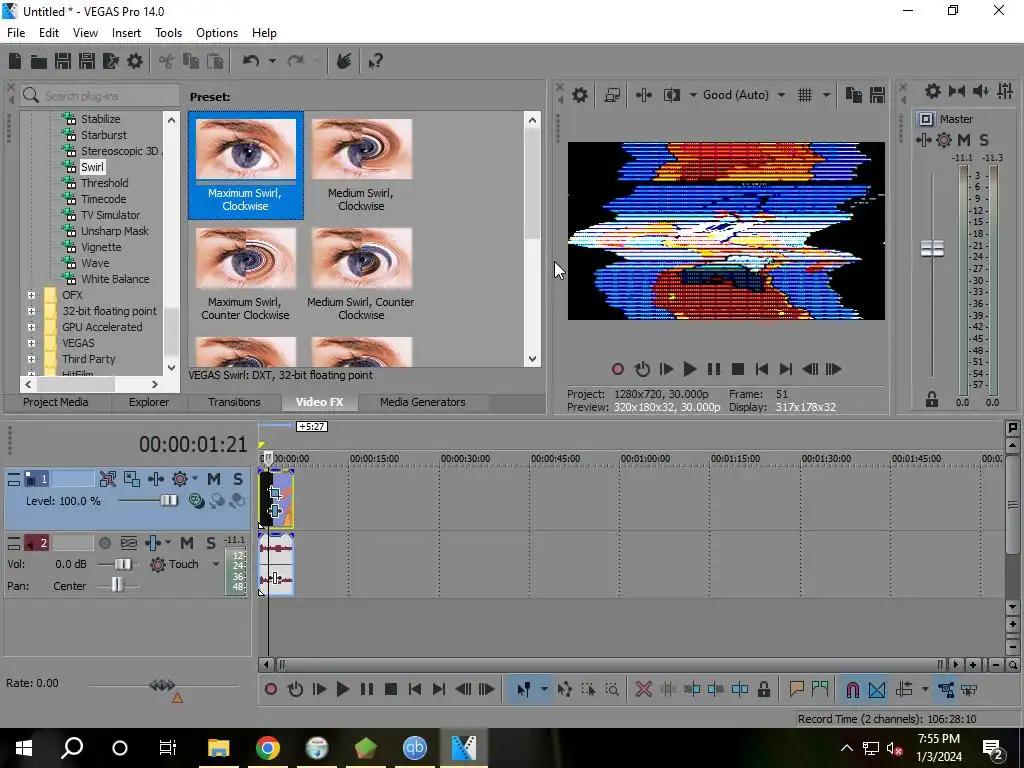
Task: Click the track 1 Level slider
Action: (168, 501)
